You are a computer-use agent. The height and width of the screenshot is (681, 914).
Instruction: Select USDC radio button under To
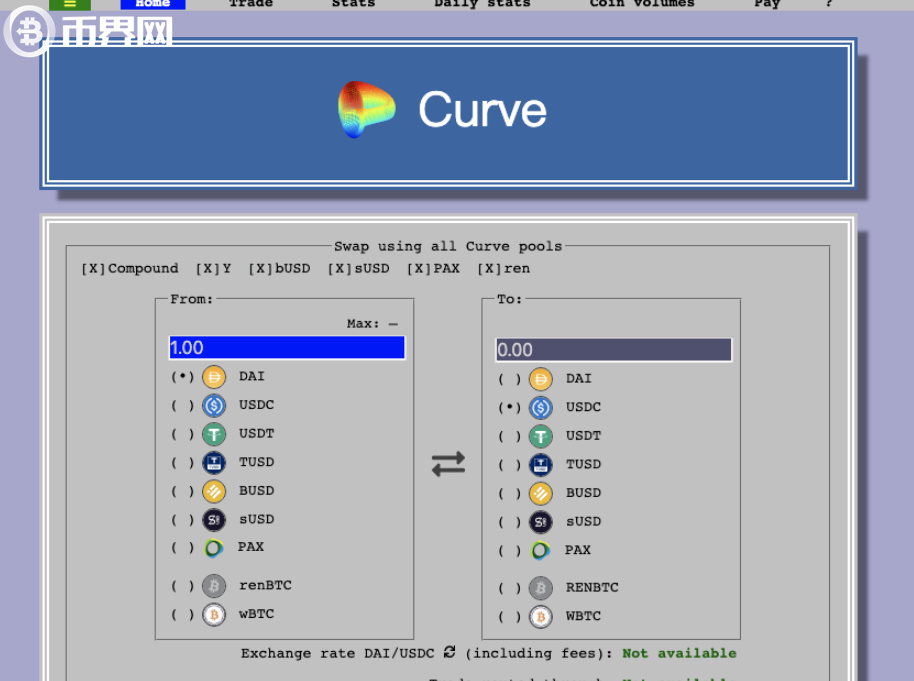click(x=509, y=408)
